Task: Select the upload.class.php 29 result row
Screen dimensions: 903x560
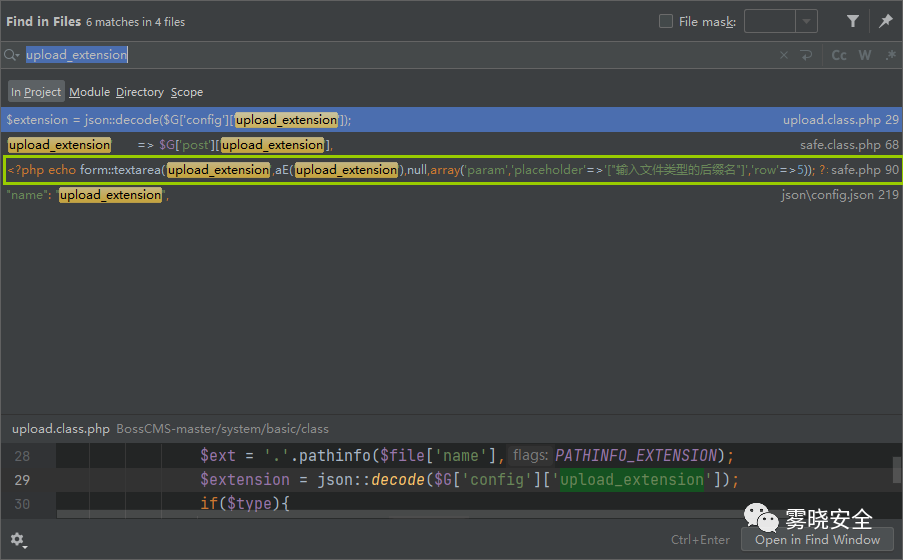Action: click(x=452, y=120)
